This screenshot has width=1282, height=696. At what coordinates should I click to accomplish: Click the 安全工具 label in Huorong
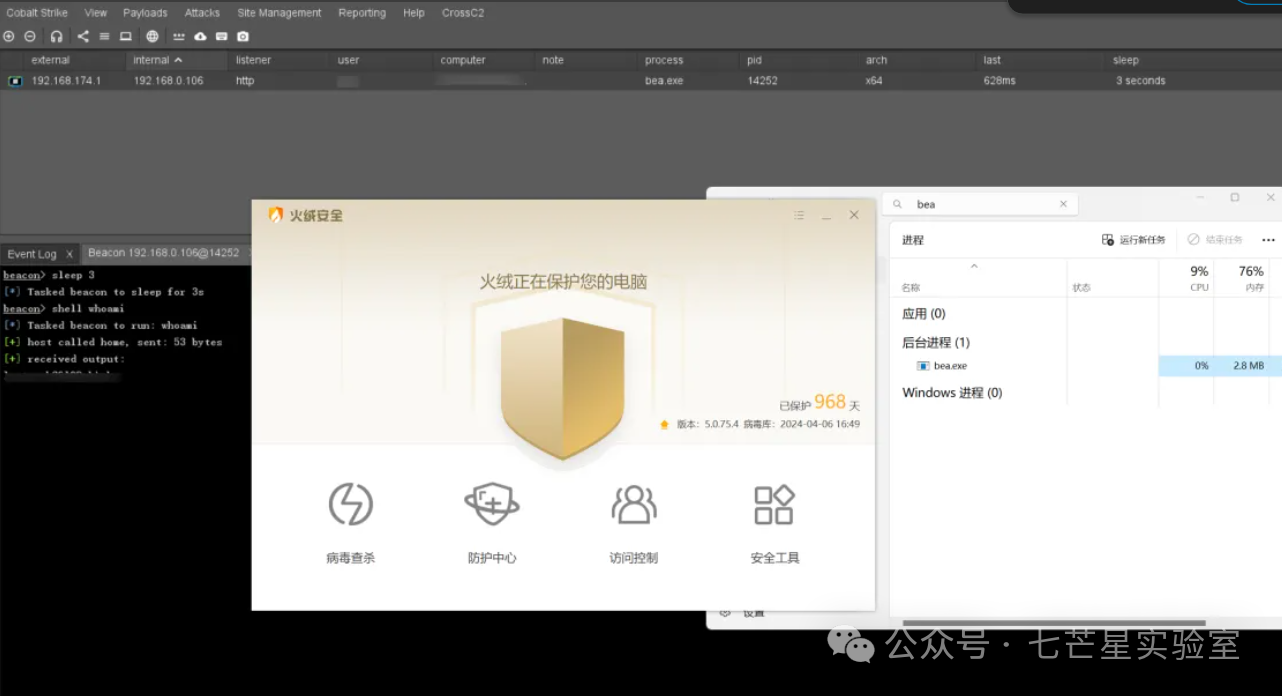775,558
